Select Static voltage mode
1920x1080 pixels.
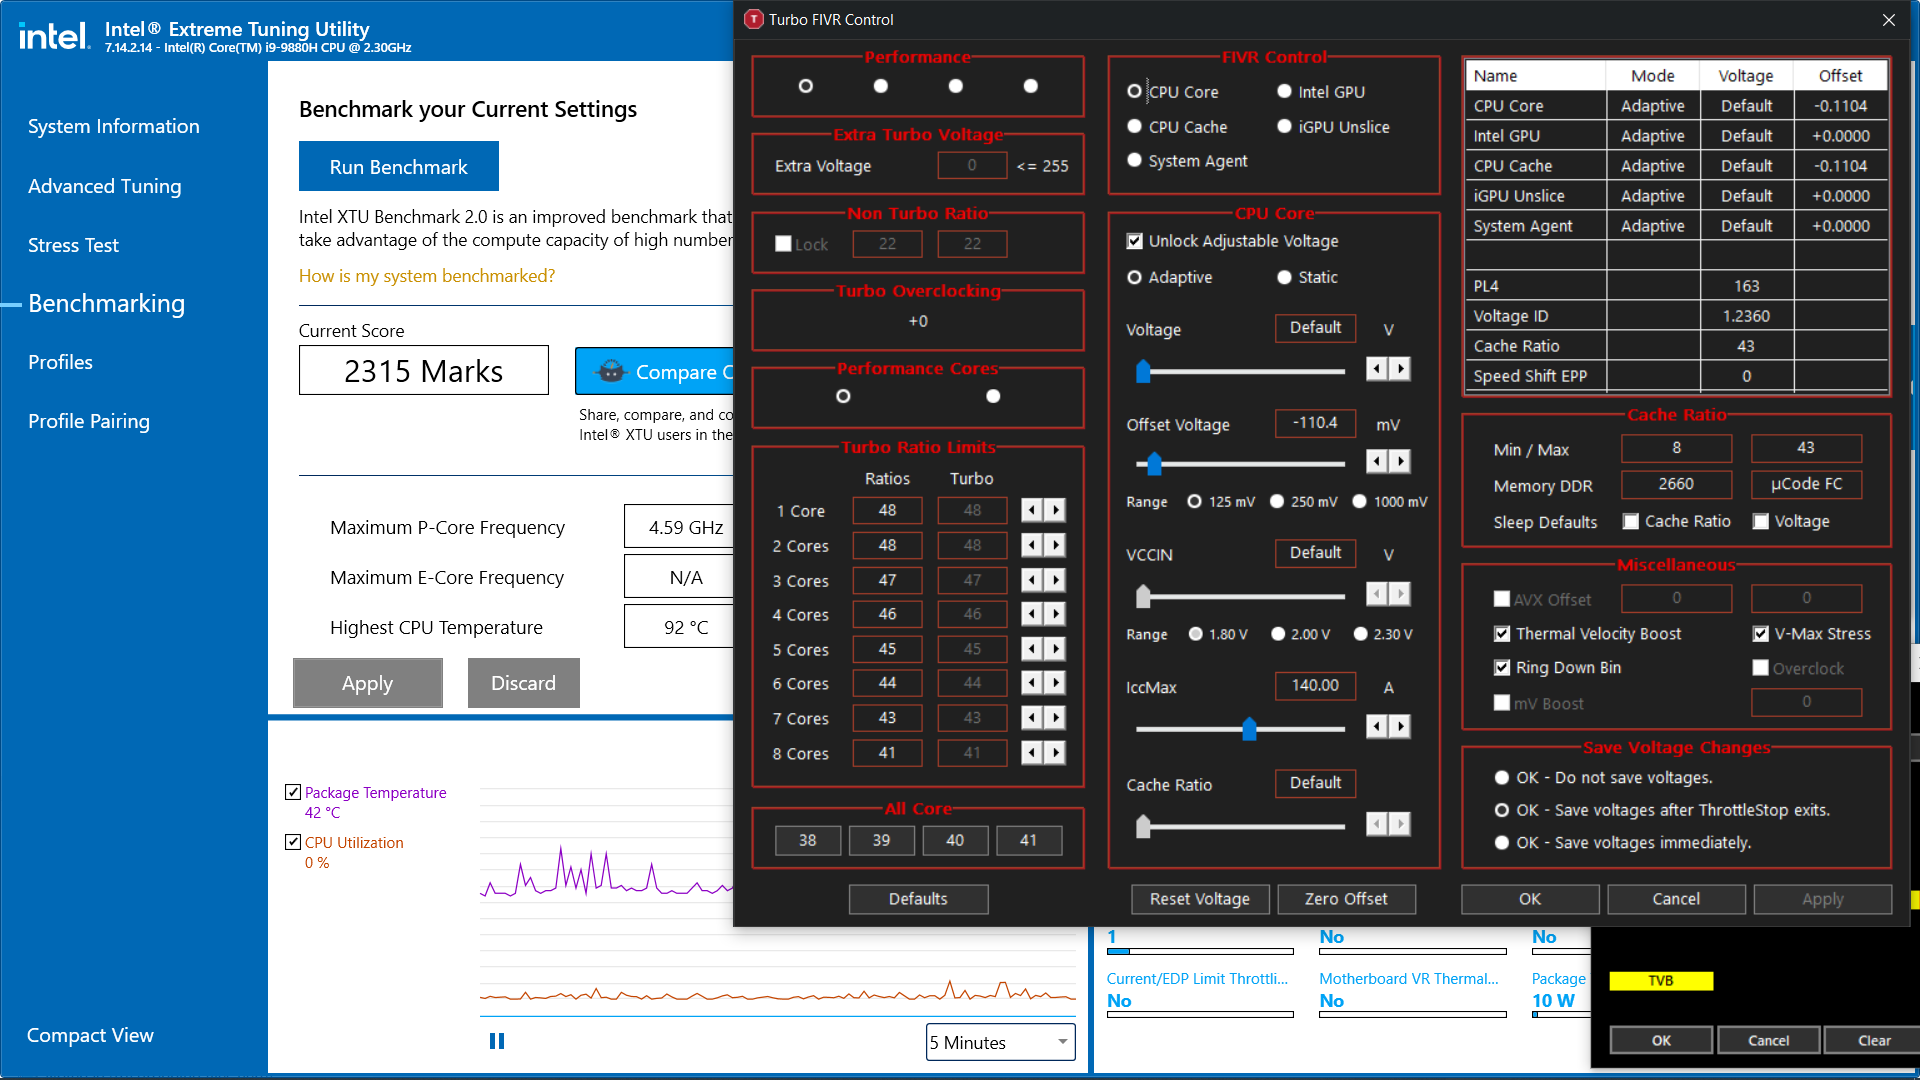point(1284,277)
